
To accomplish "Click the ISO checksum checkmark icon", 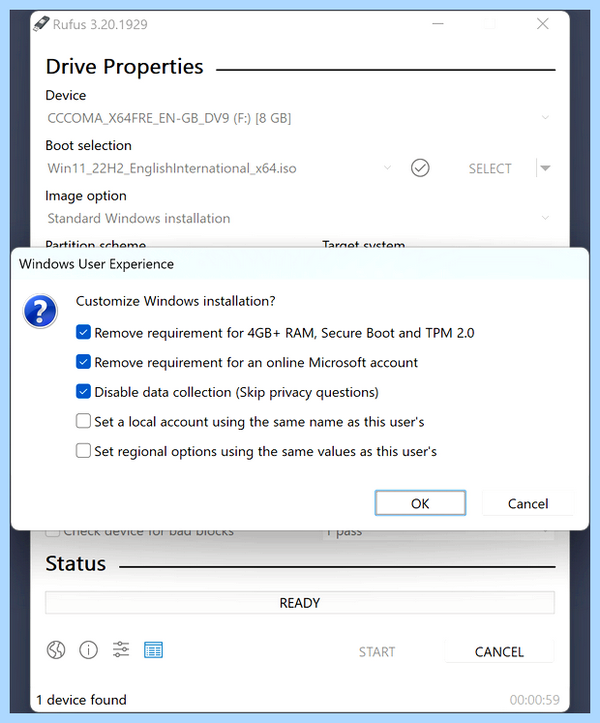I will [420, 168].
